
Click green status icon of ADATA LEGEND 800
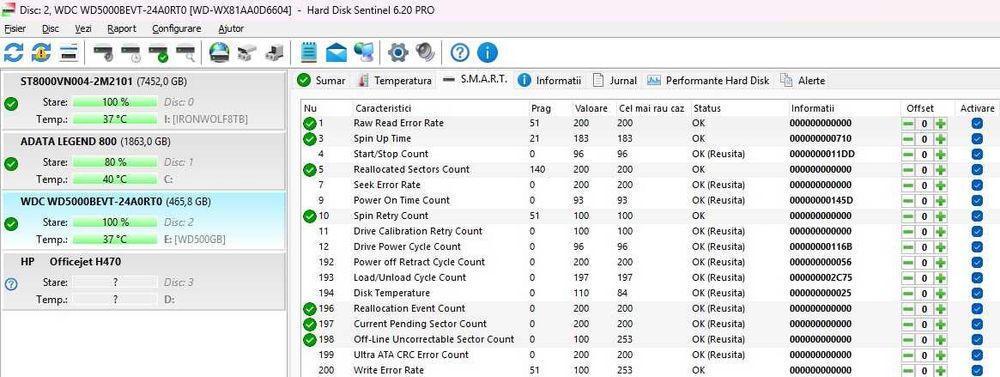point(11,164)
